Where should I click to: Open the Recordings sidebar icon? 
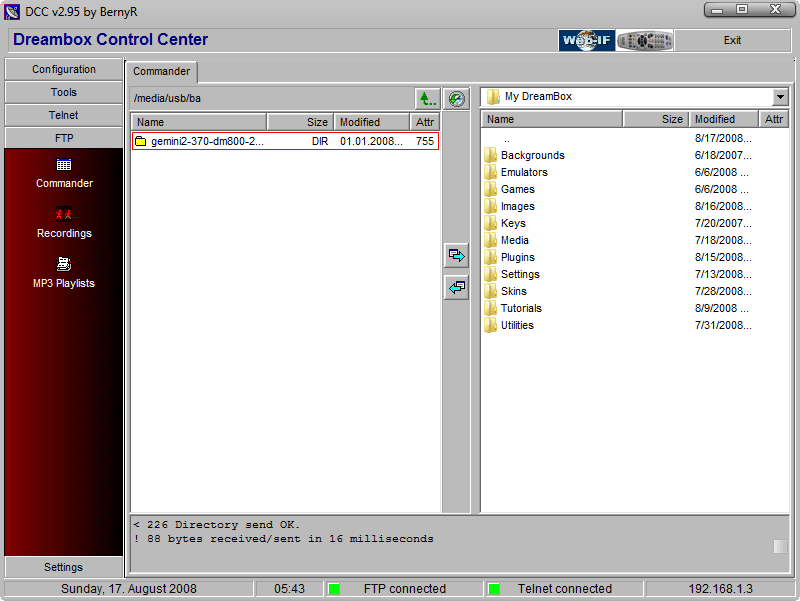pyautogui.click(x=64, y=214)
